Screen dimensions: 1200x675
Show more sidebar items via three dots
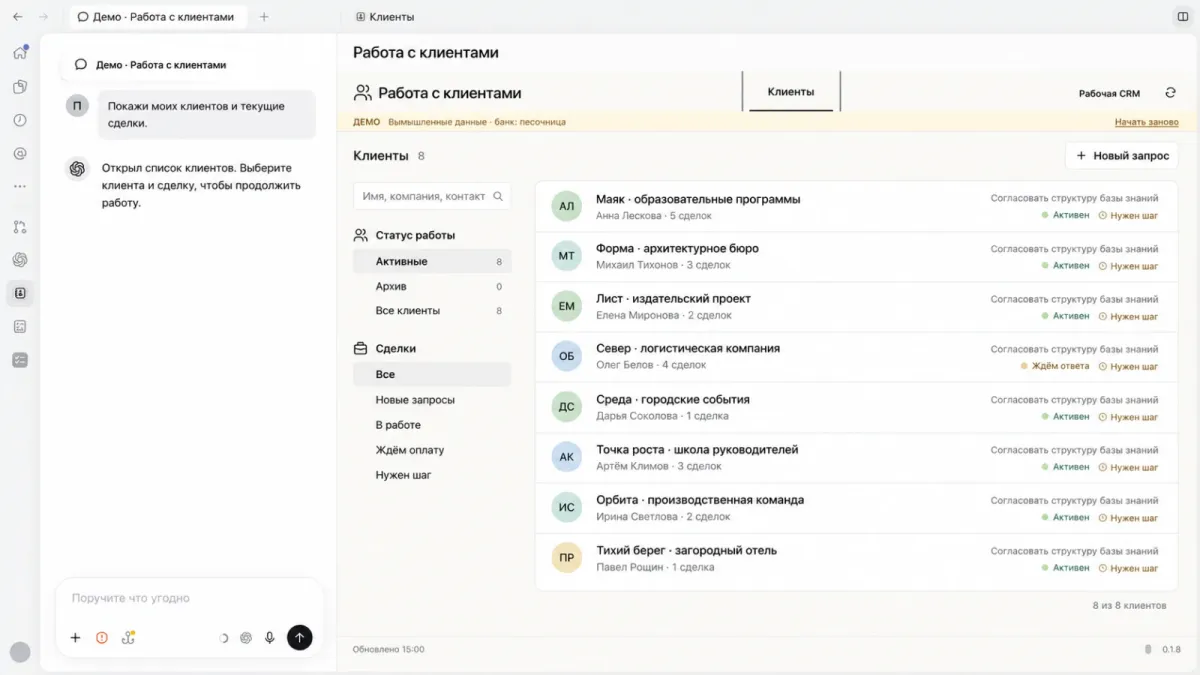pos(20,186)
